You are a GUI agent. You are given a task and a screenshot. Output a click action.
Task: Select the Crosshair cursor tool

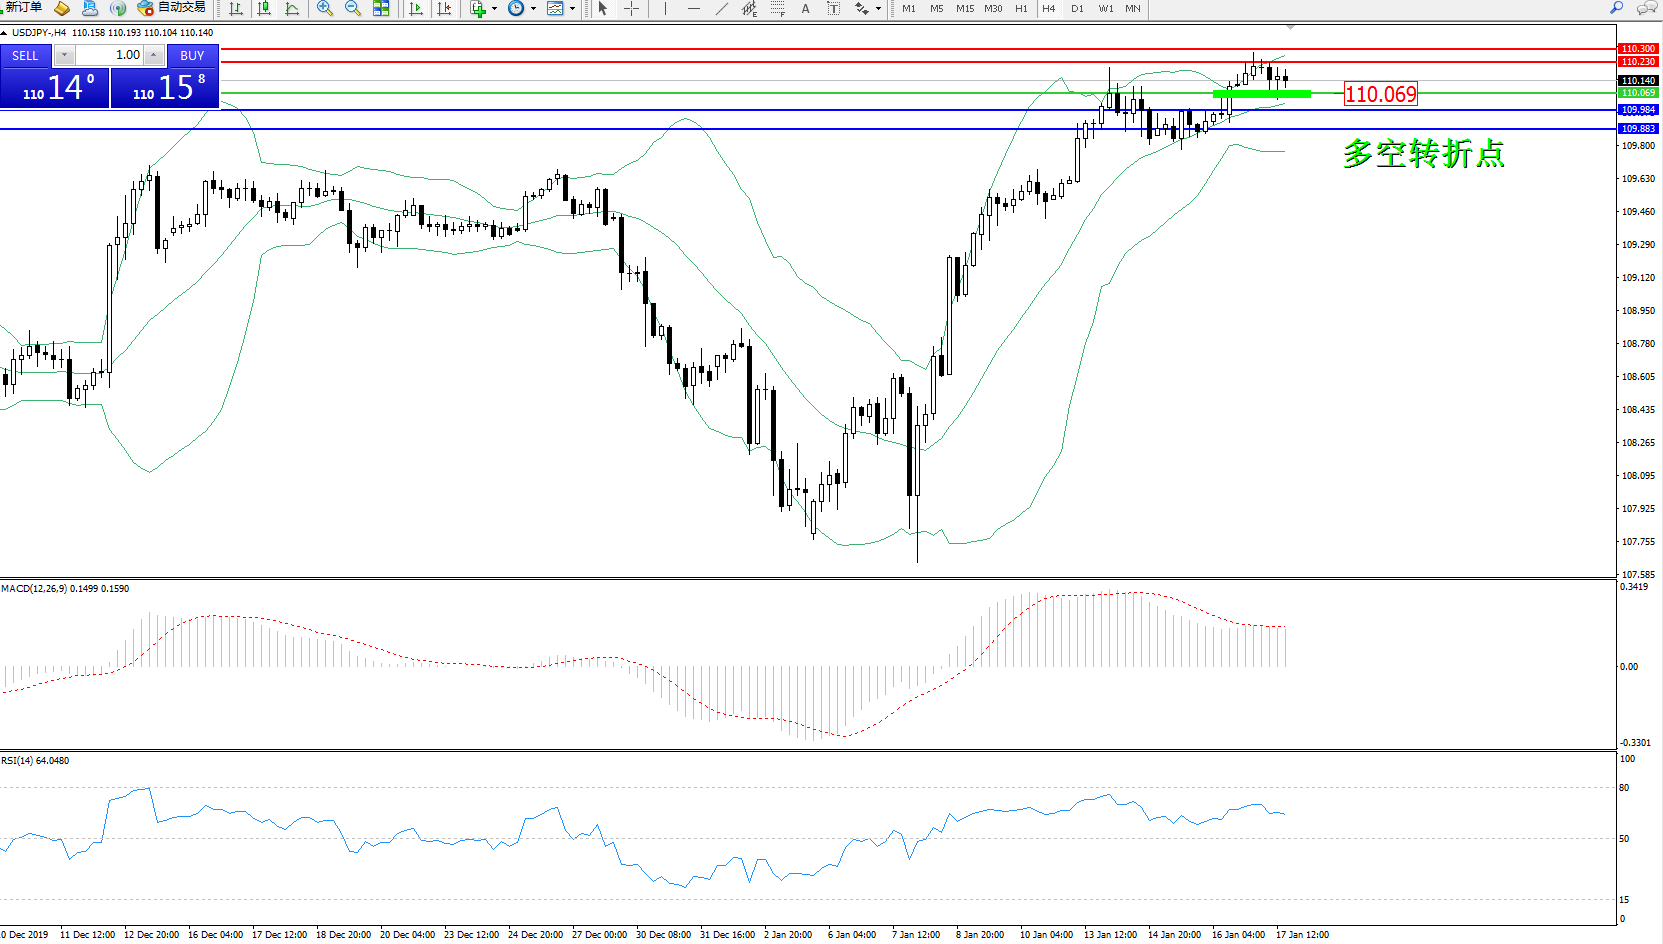point(632,9)
